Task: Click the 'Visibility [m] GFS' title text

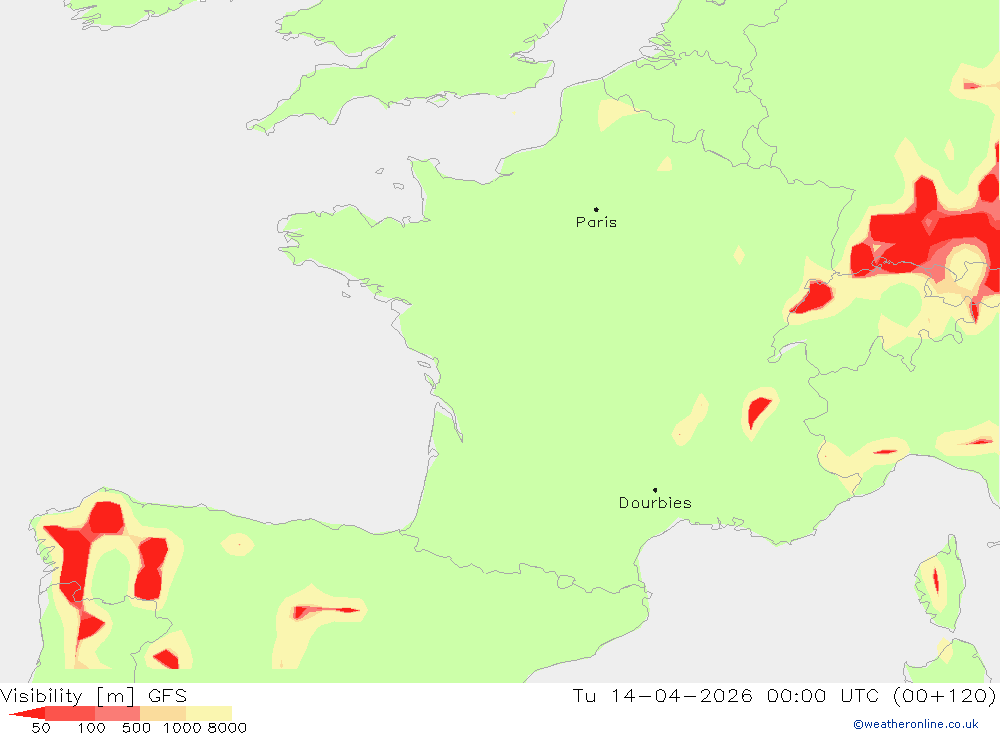Action: (93, 696)
